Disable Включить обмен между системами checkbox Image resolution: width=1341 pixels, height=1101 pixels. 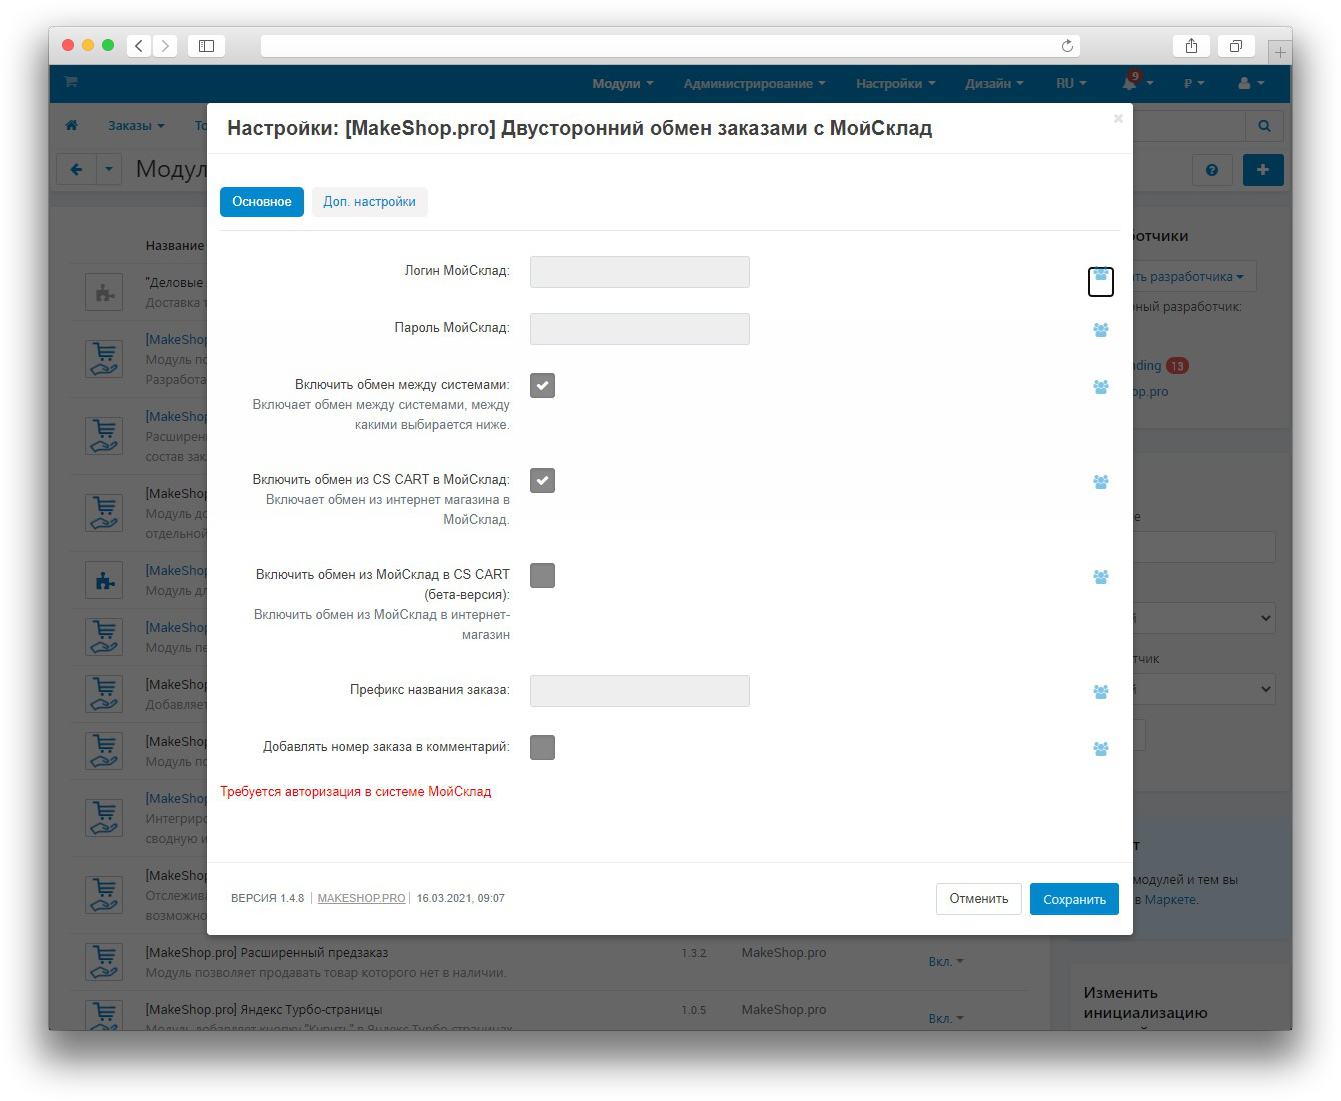(542, 386)
